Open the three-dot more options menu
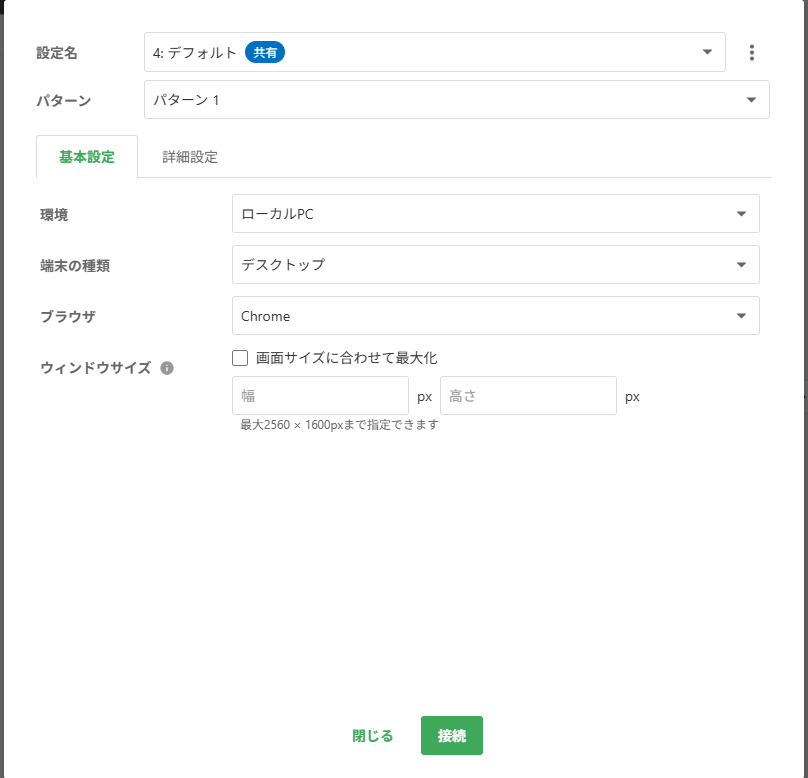Image resolution: width=808 pixels, height=778 pixels. [751, 53]
